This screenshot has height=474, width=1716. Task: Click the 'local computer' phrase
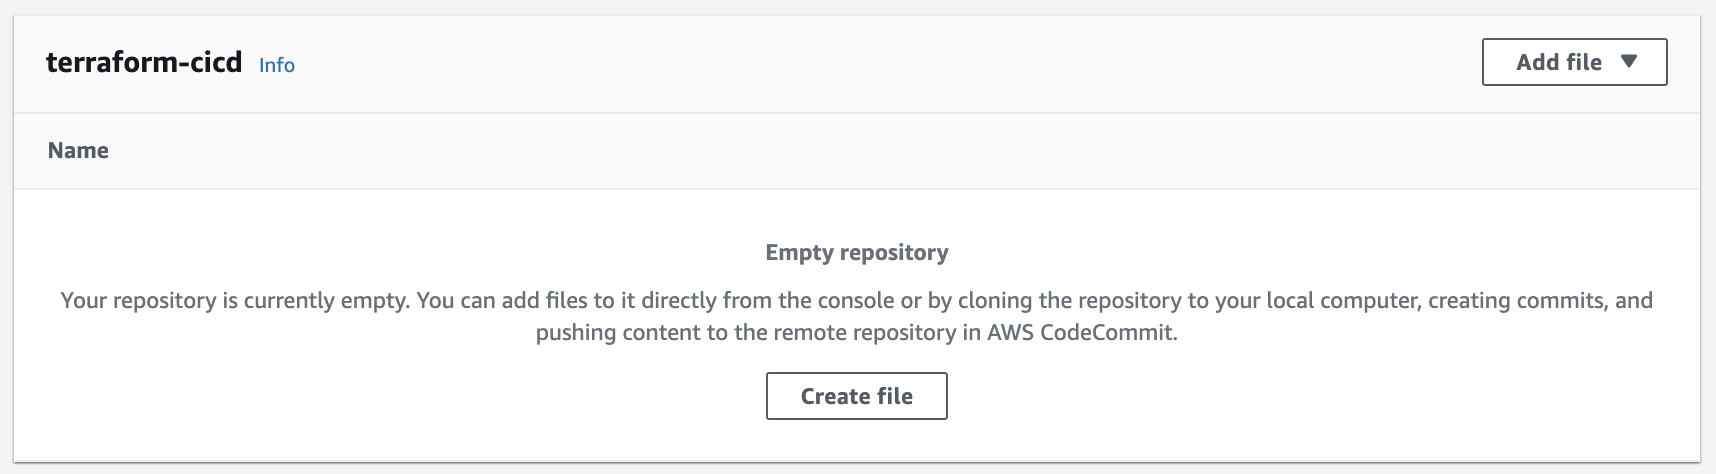1342,300
